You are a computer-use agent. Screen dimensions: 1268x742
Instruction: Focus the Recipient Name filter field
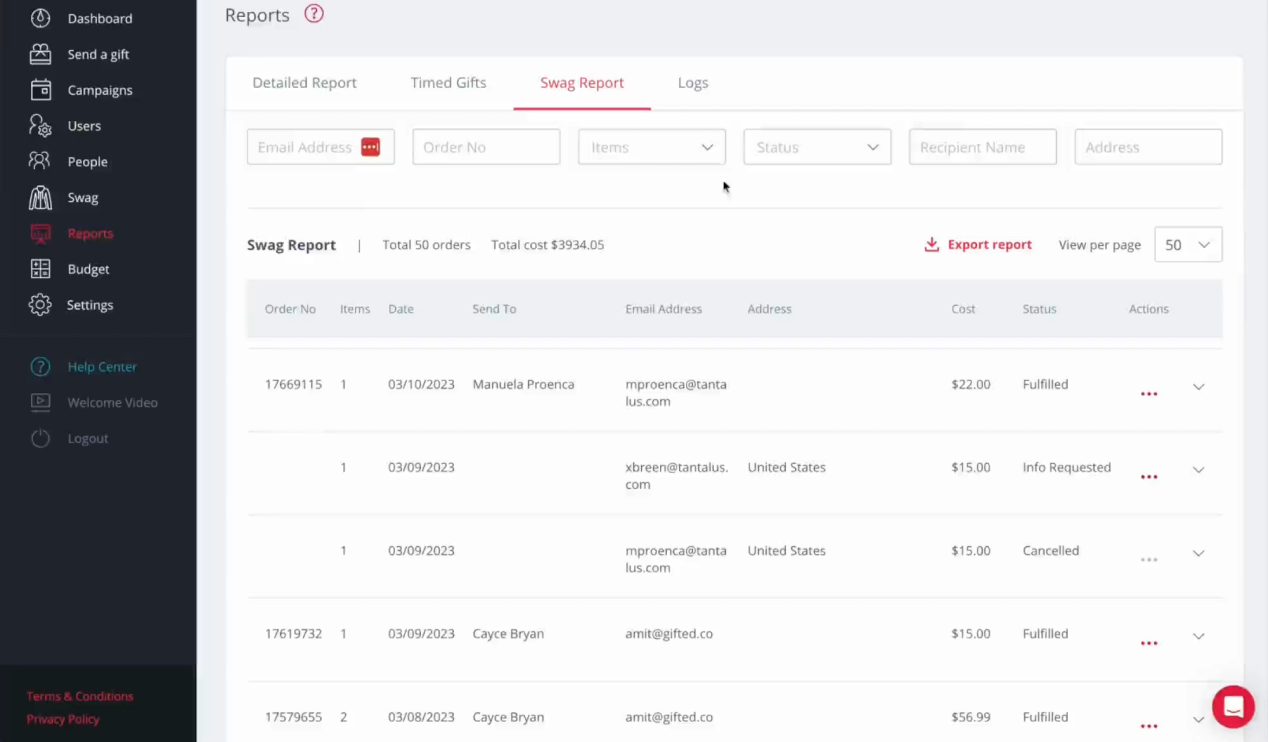(x=983, y=147)
